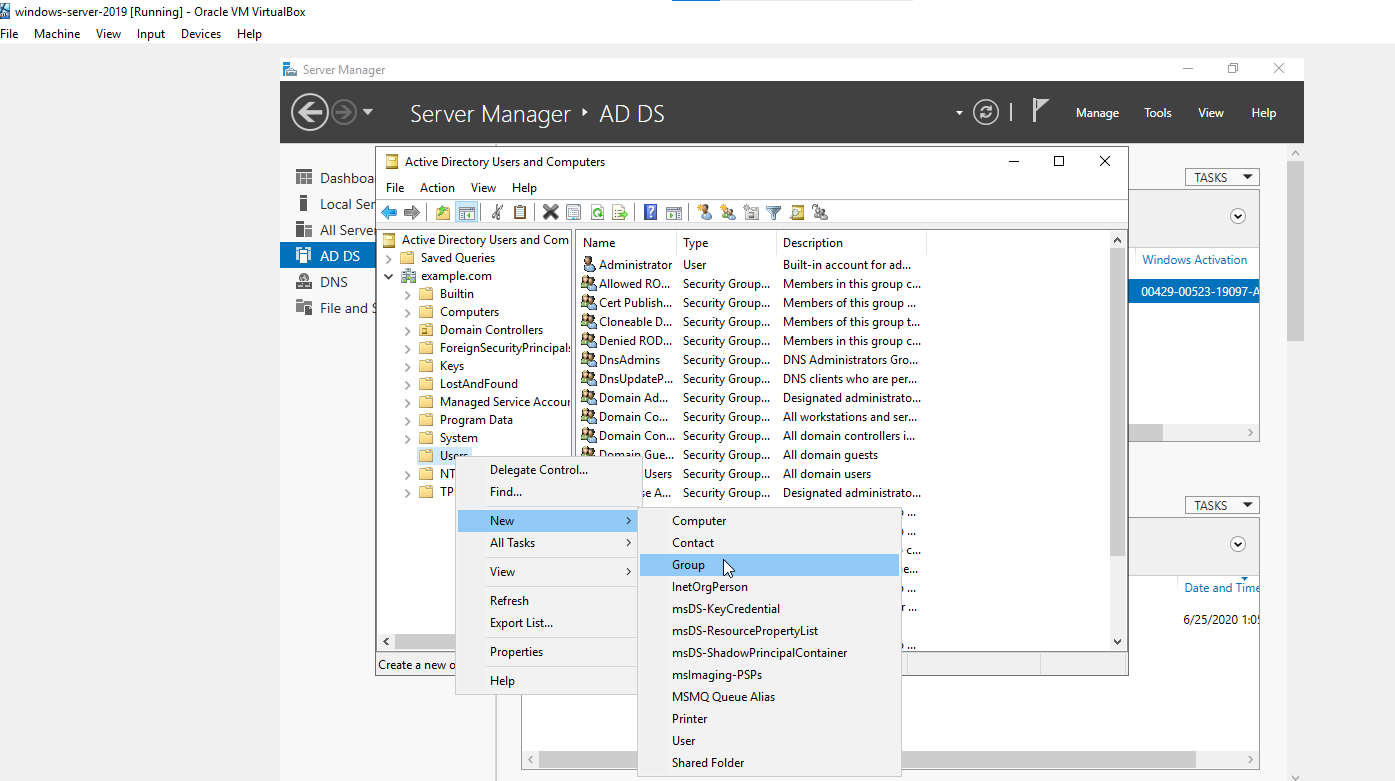Image resolution: width=1395 pixels, height=781 pixels.
Task: Click the scroll down arrow in object list
Action: point(1118,642)
